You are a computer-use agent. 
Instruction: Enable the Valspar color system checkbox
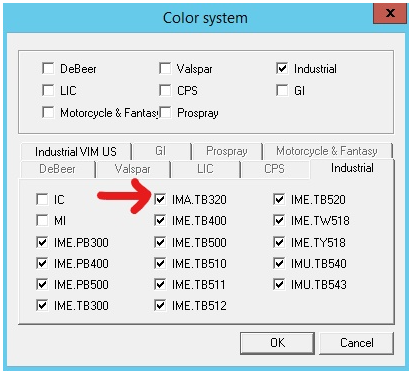165,69
